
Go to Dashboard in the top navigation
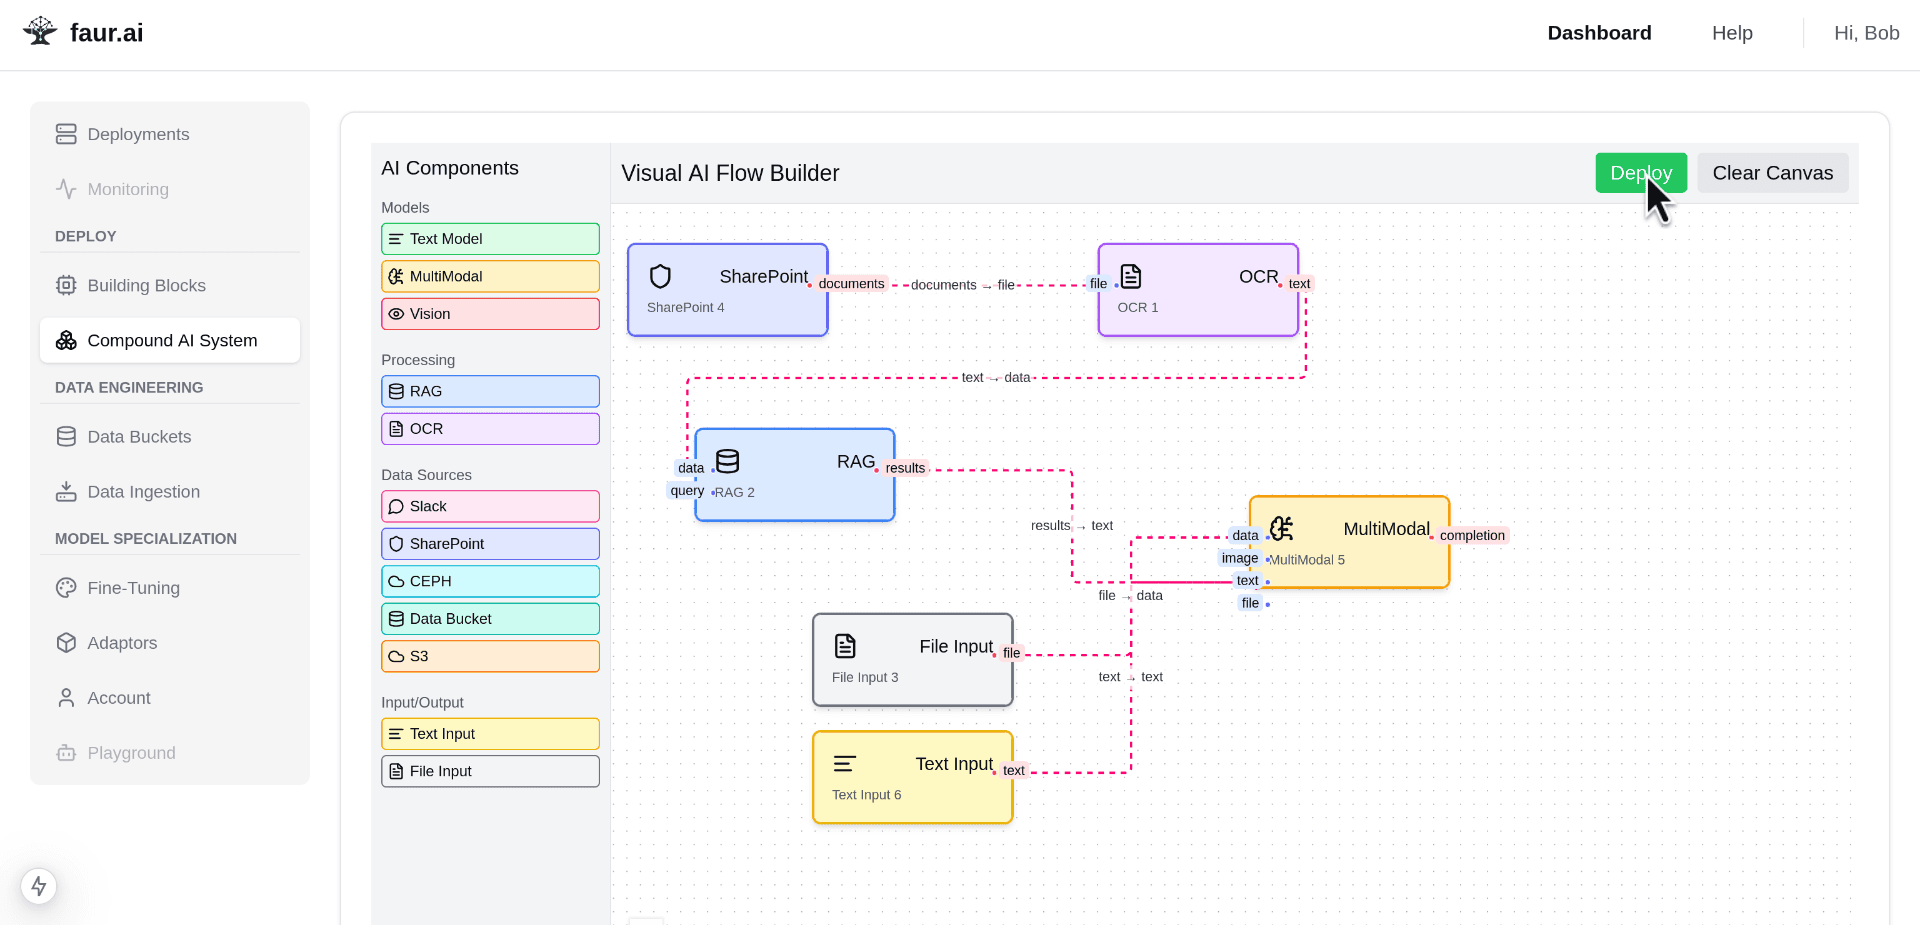coord(1599,33)
